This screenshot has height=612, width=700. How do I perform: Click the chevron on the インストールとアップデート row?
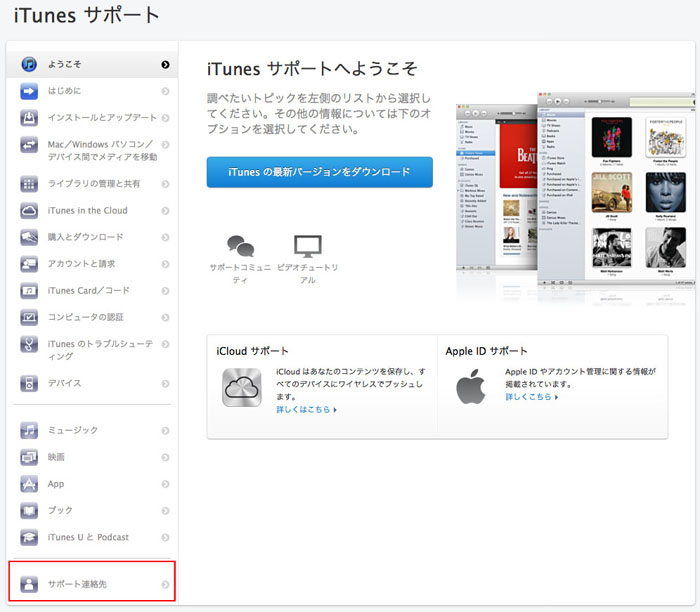tap(165, 118)
